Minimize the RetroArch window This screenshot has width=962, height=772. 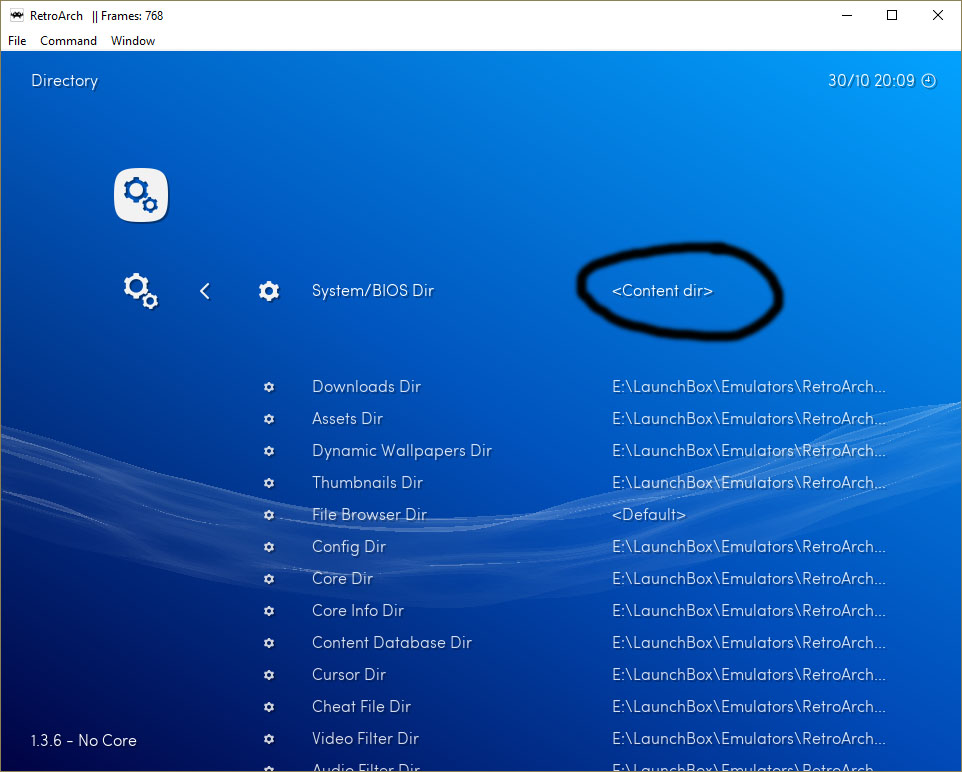click(x=847, y=15)
